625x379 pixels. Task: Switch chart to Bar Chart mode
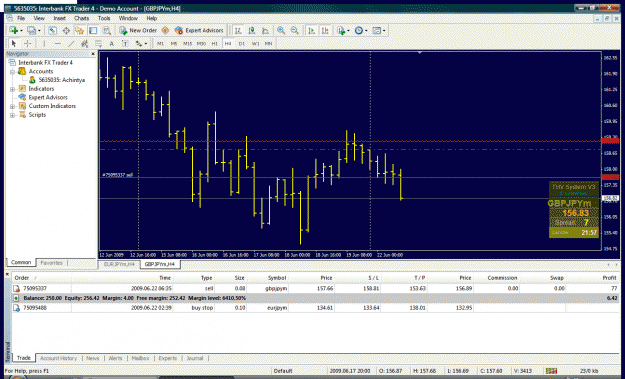pos(238,30)
